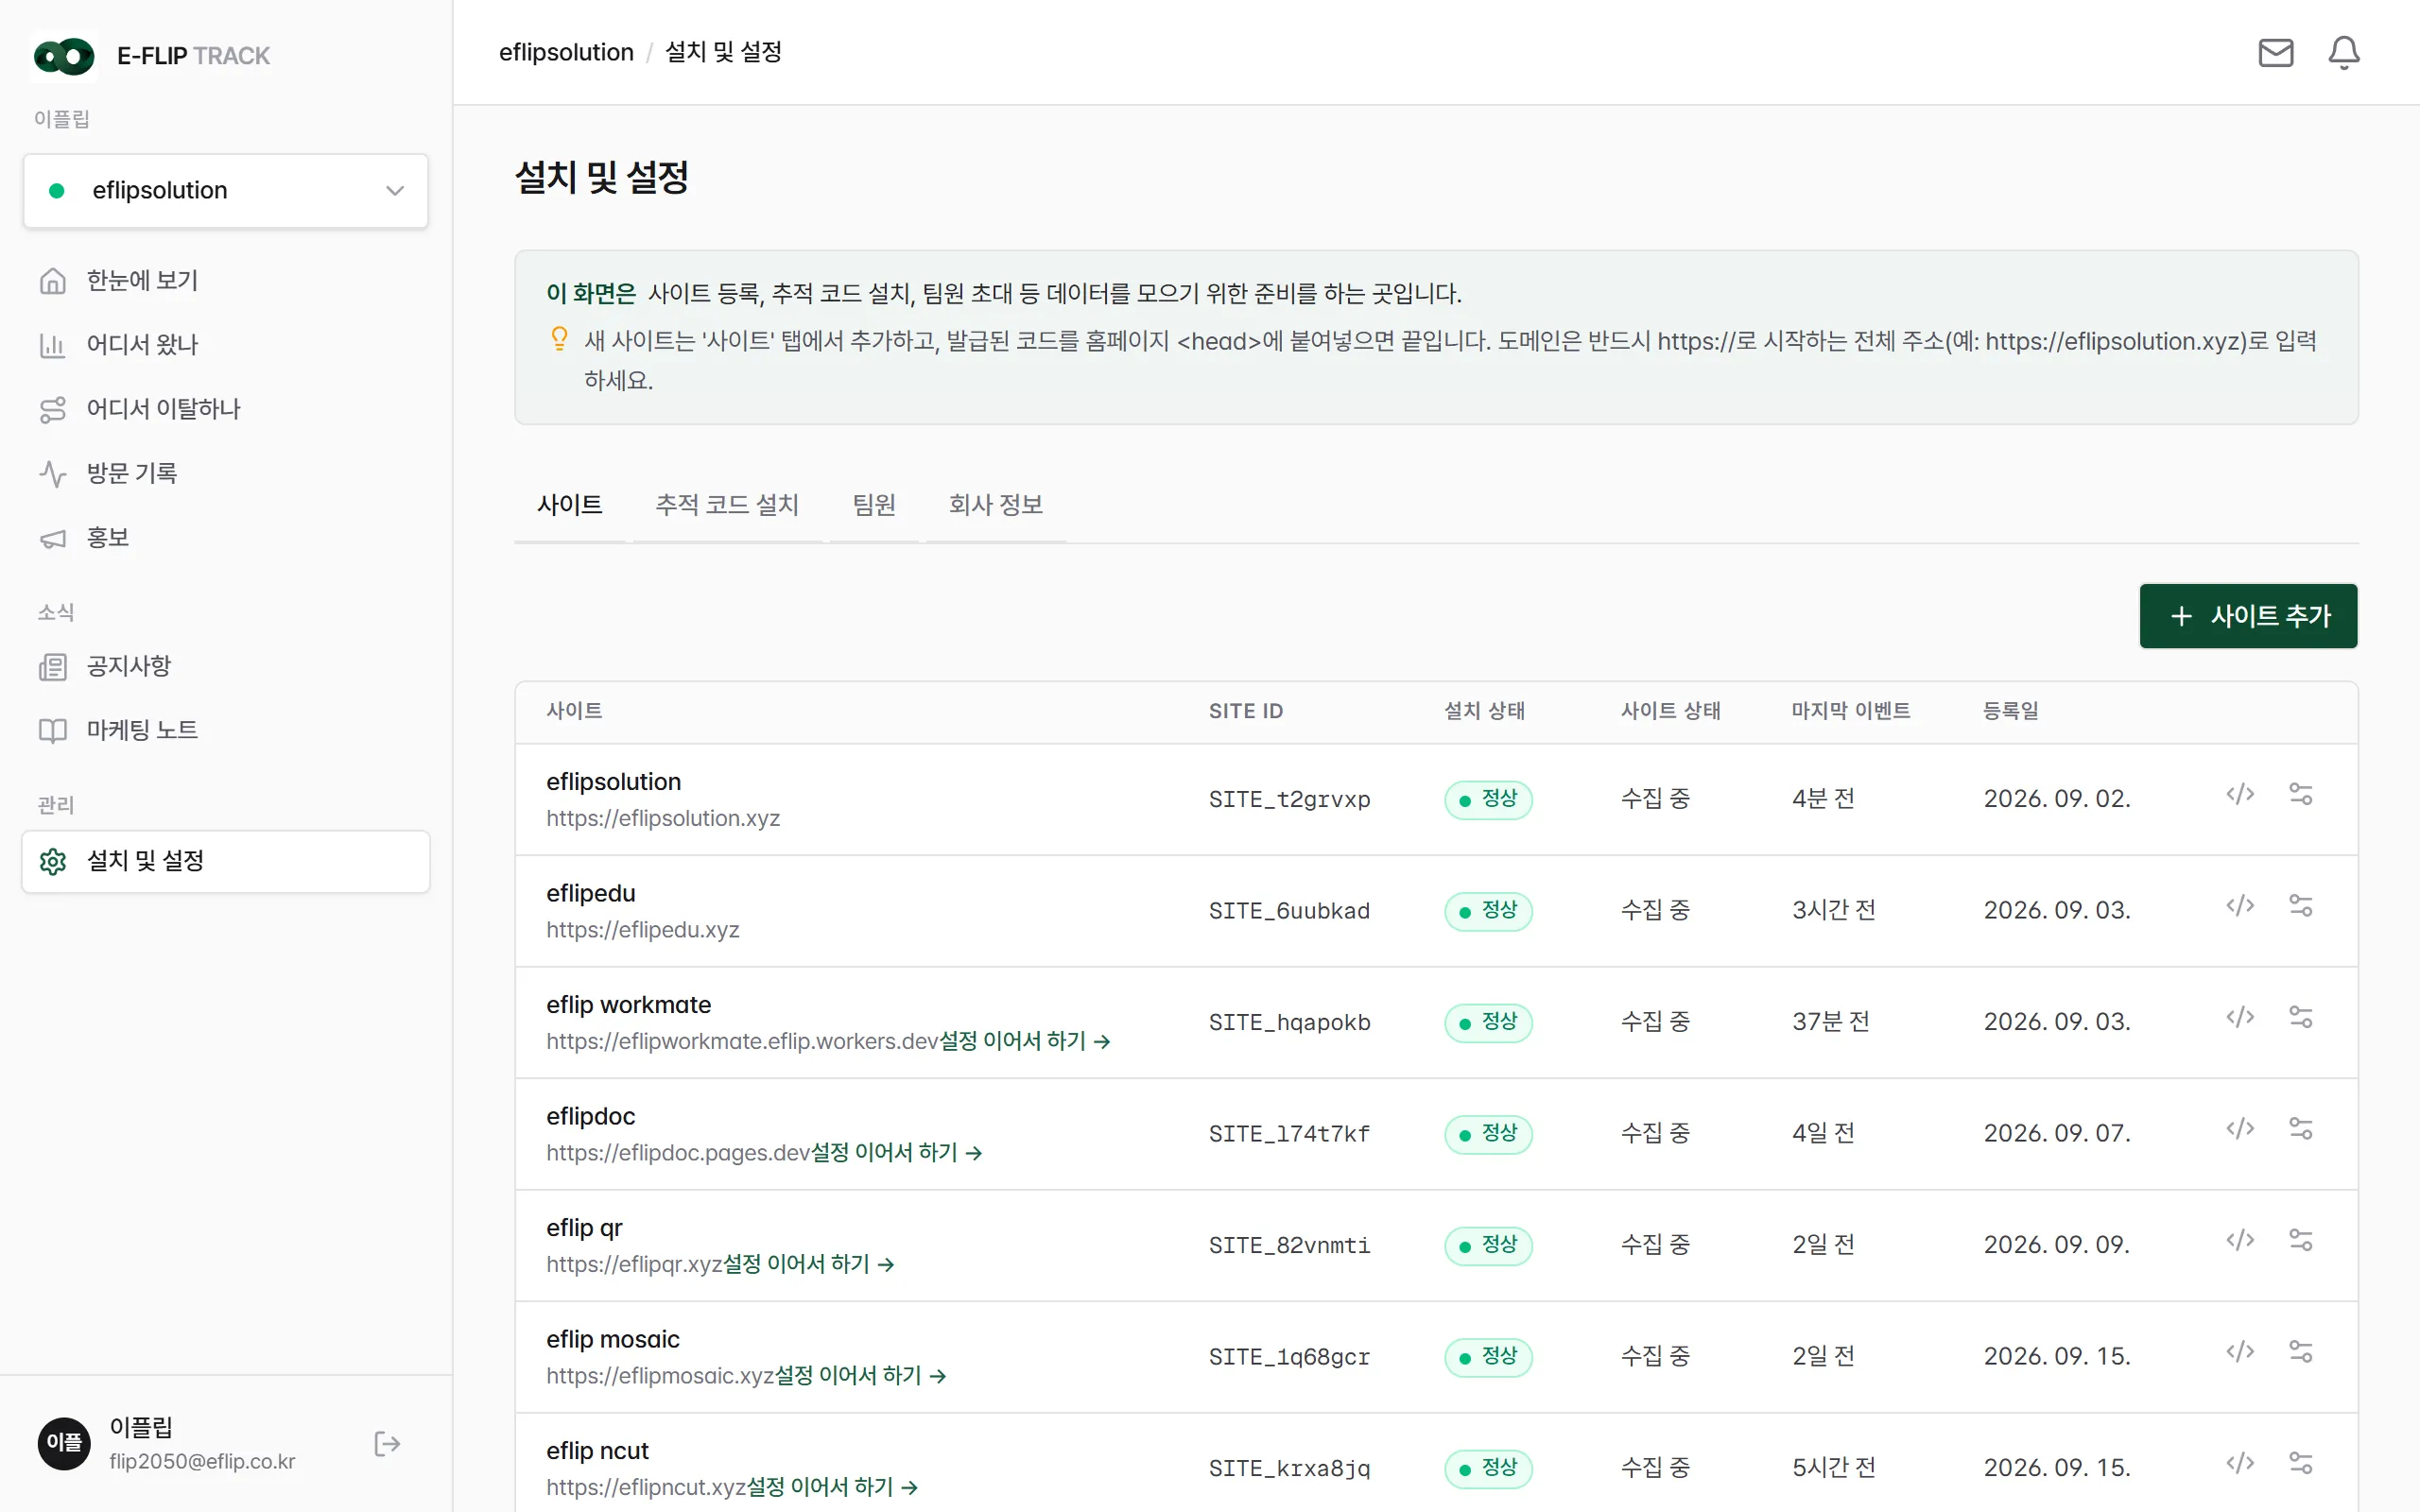
Task: Click the 이플 user avatar
Action: tap(64, 1443)
